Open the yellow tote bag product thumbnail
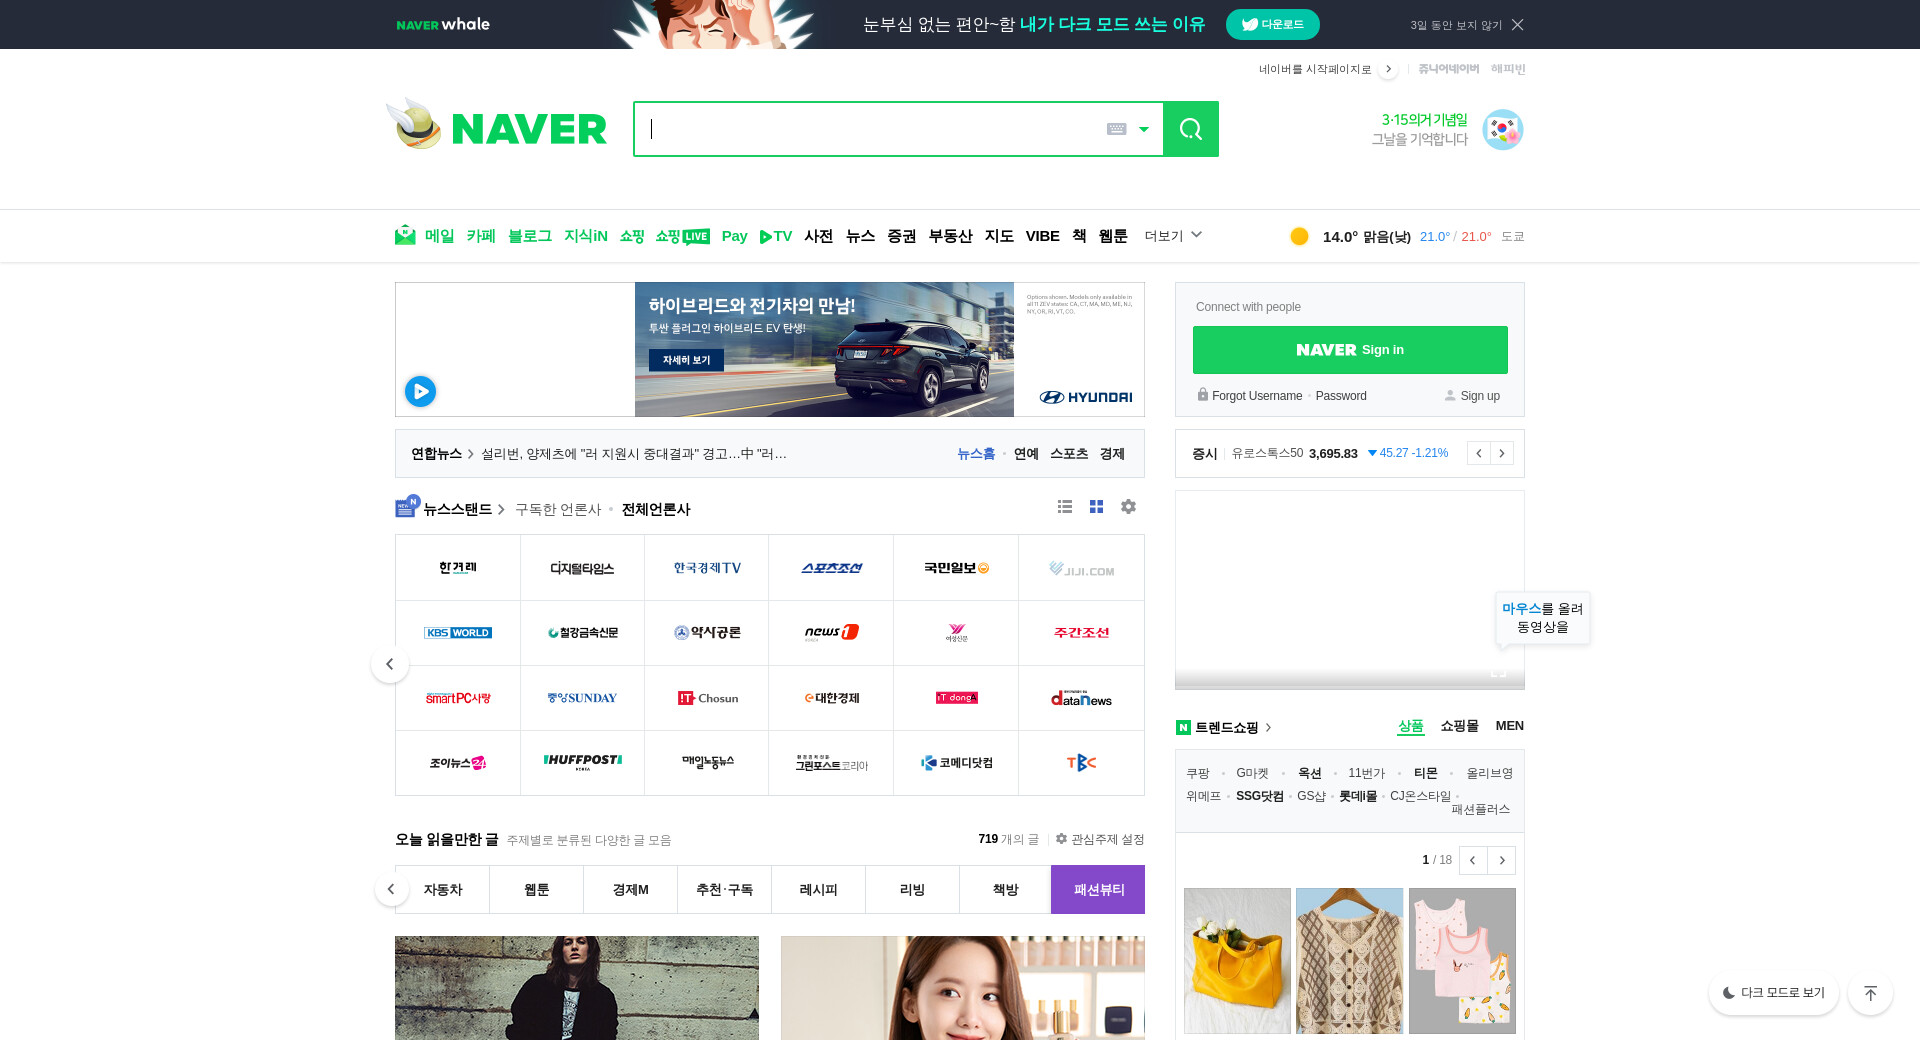Image resolution: width=1920 pixels, height=1040 pixels. coord(1237,961)
